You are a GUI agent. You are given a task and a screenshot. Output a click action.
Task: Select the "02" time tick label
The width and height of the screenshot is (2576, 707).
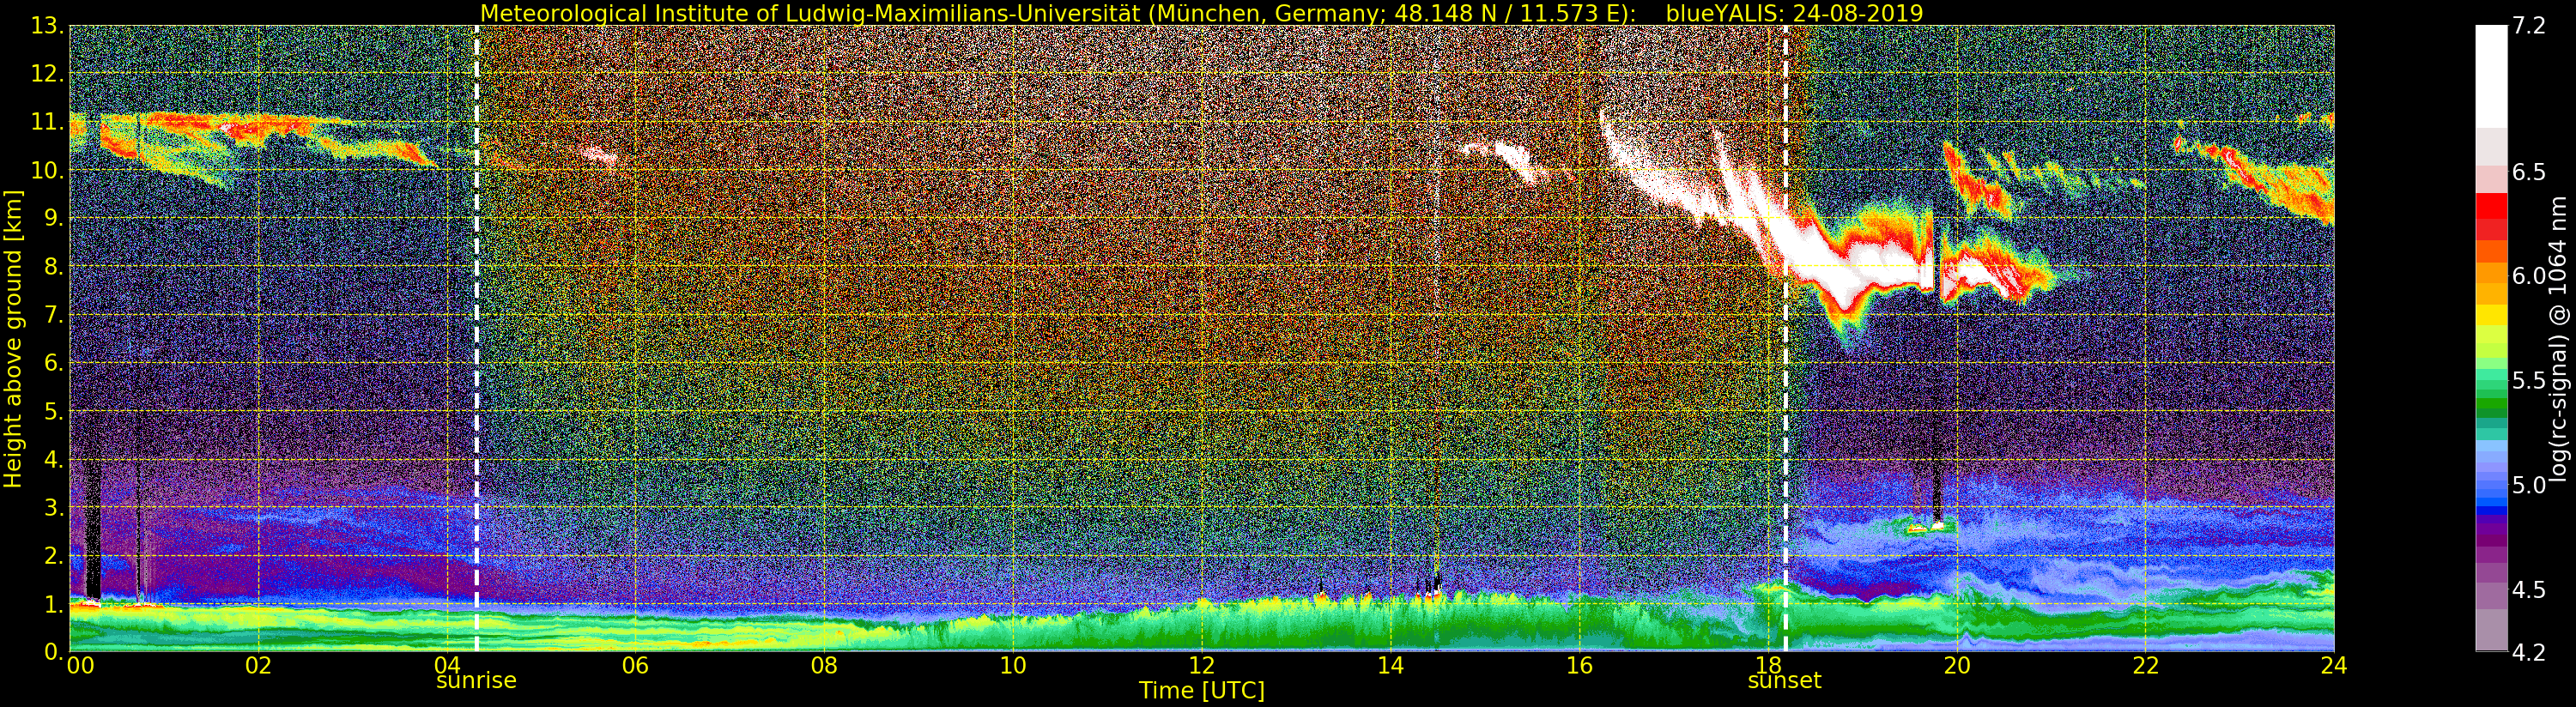tap(258, 666)
